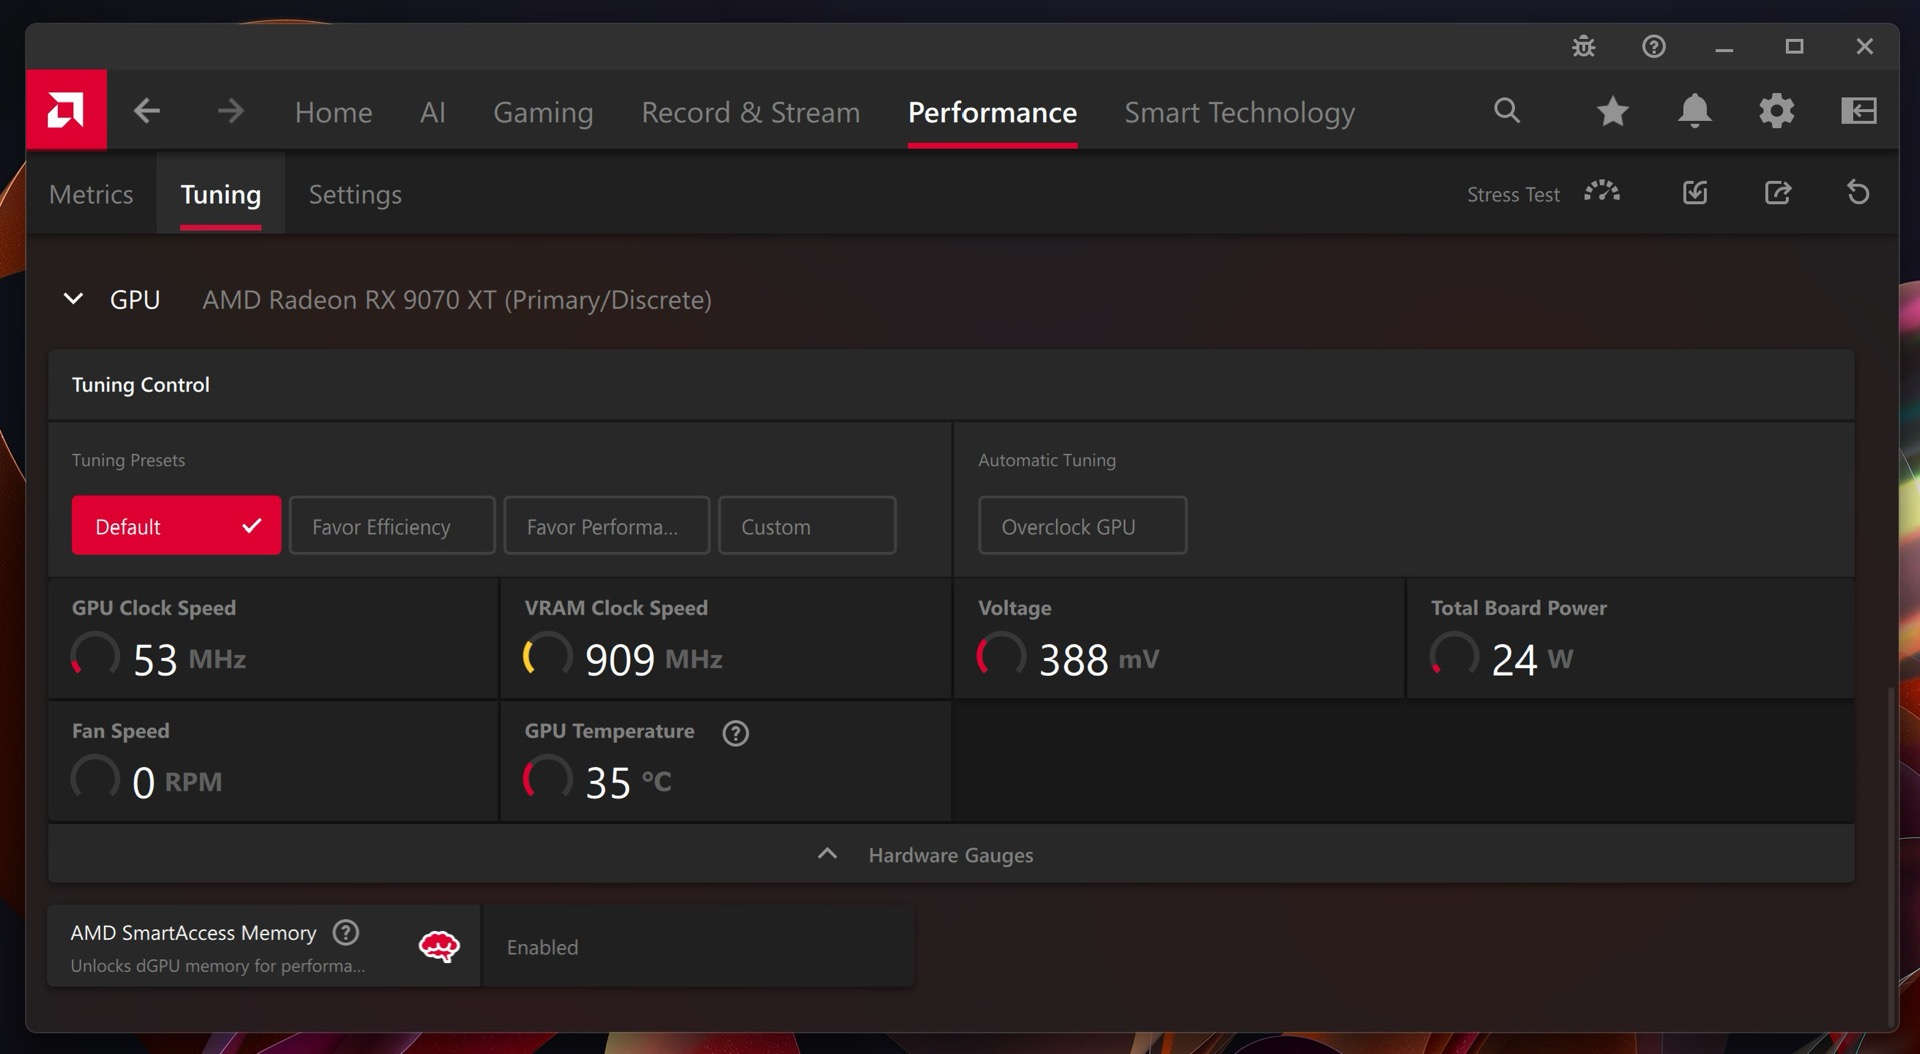Click the Stress Test label
The image size is (1920, 1054).
tap(1513, 194)
